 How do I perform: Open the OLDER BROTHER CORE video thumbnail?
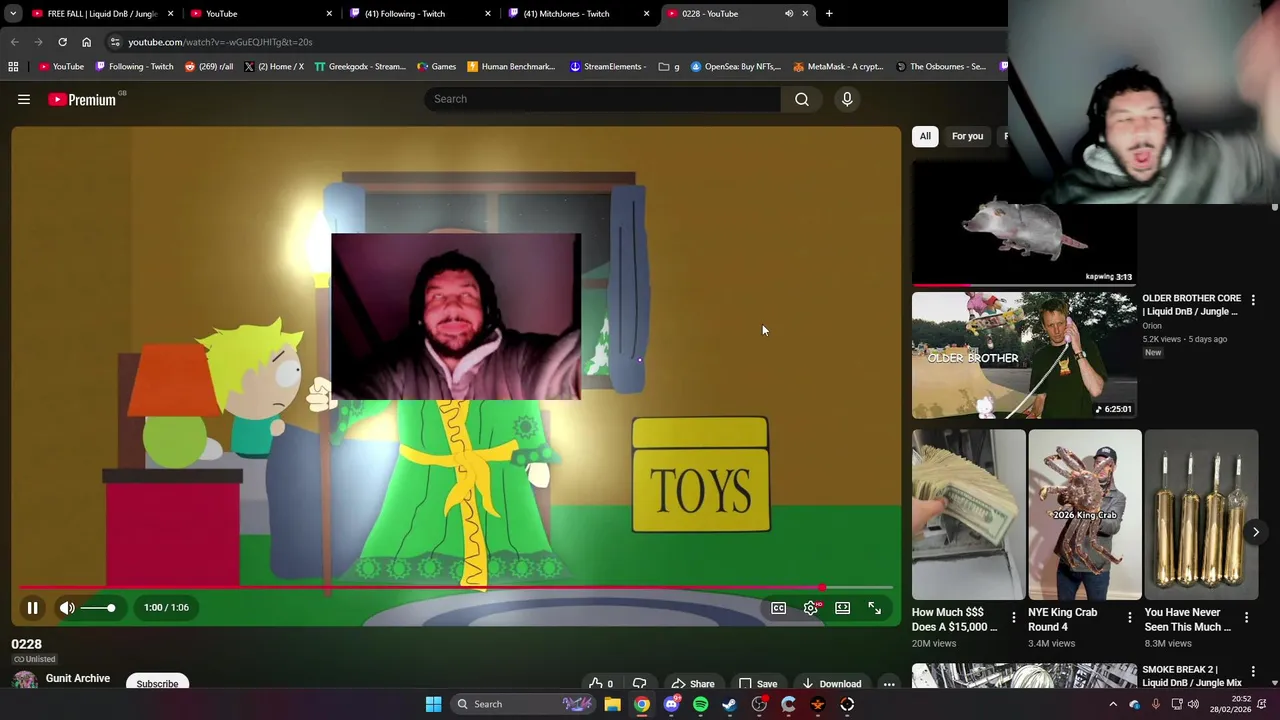(1024, 355)
